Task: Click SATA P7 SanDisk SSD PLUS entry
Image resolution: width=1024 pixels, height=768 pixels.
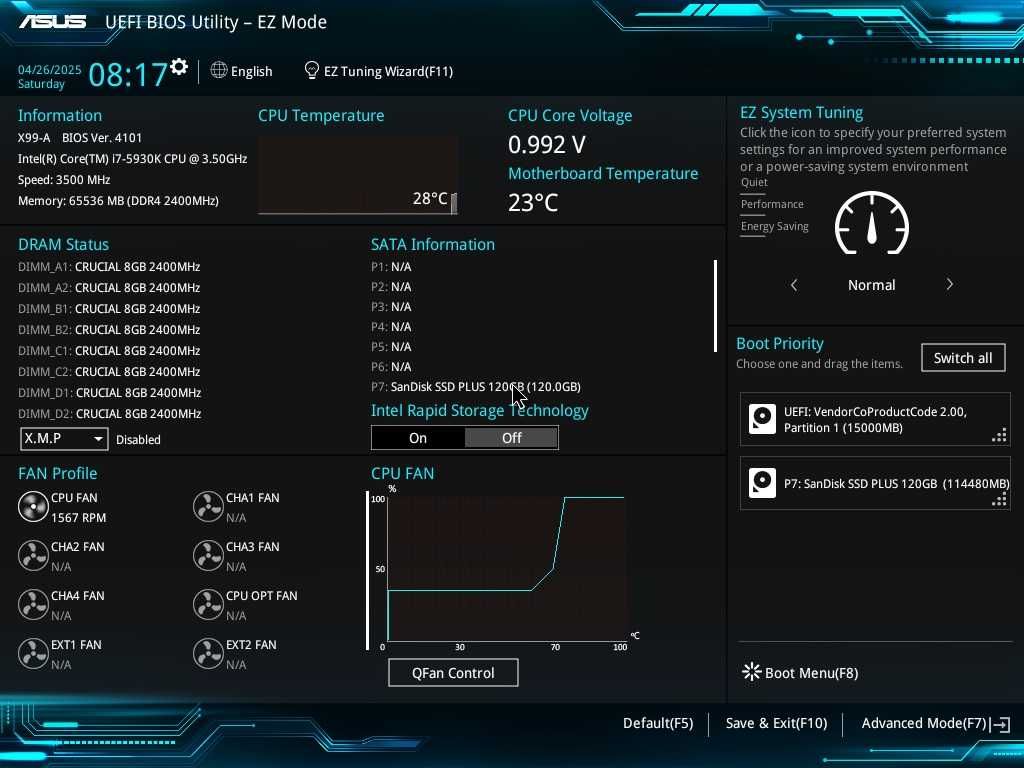Action: point(476,387)
